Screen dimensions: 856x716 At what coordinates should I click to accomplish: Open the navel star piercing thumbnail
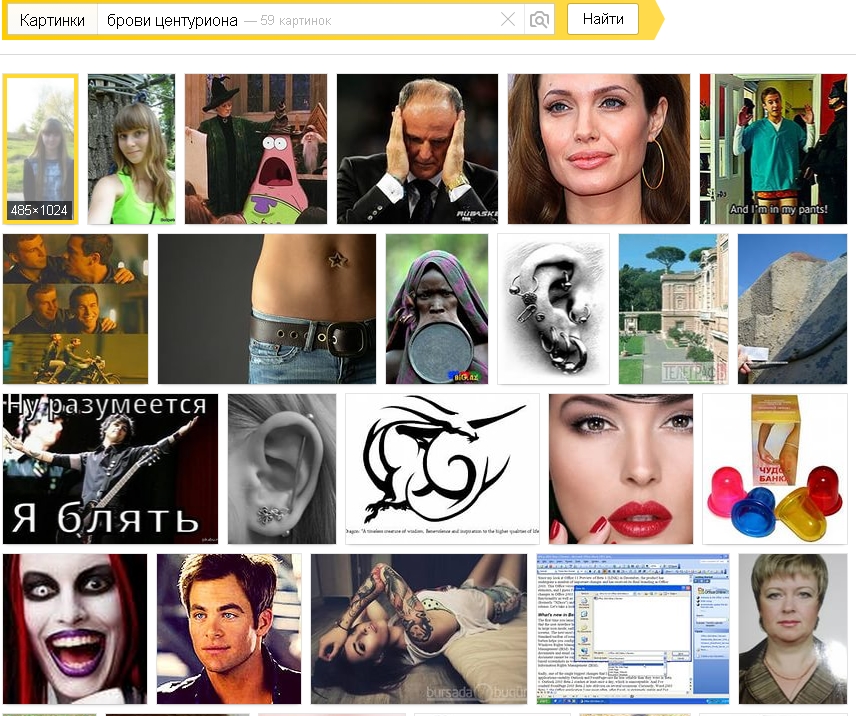(267, 309)
